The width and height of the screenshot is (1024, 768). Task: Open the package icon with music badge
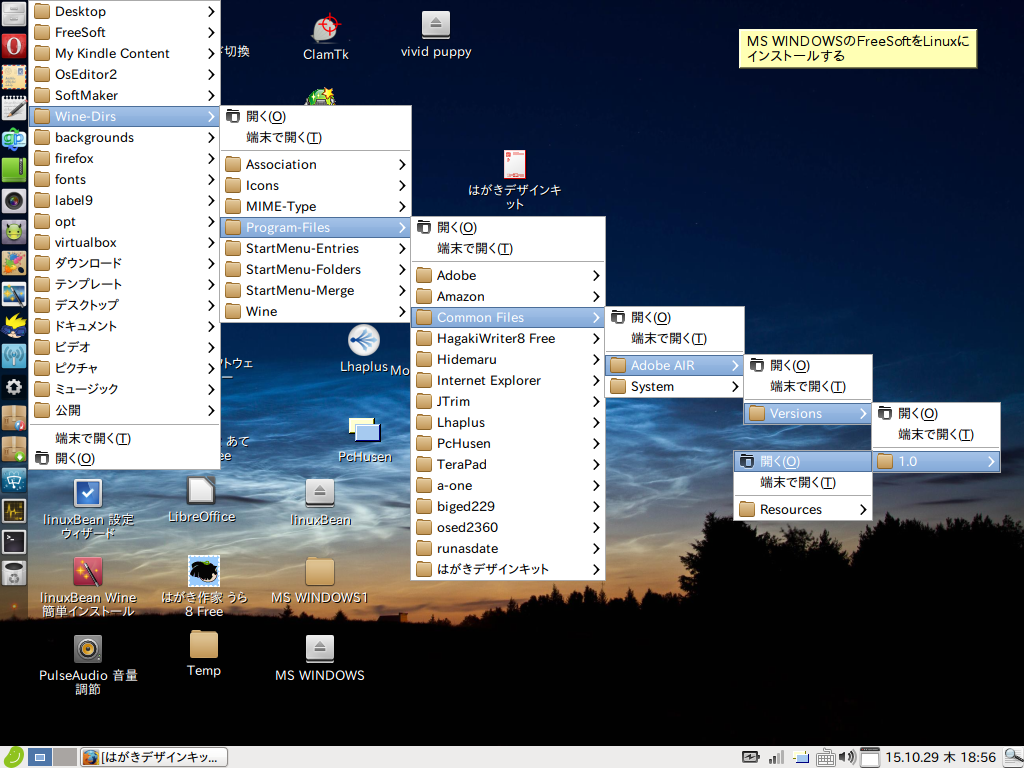tap(14, 418)
